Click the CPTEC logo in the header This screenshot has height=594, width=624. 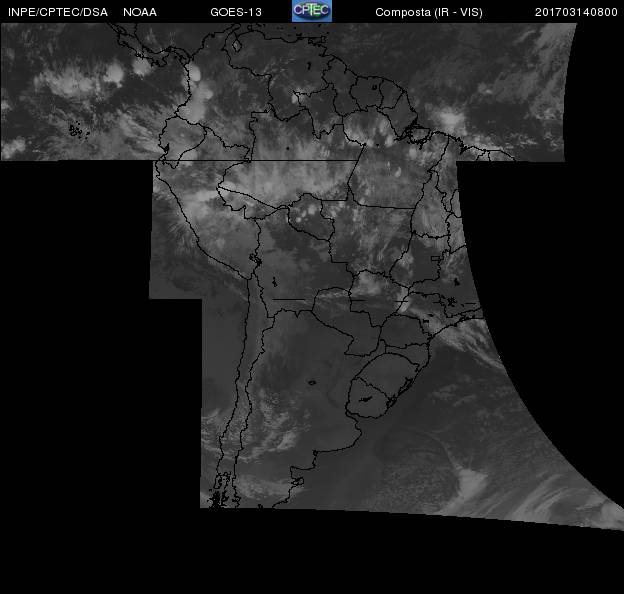(312, 11)
